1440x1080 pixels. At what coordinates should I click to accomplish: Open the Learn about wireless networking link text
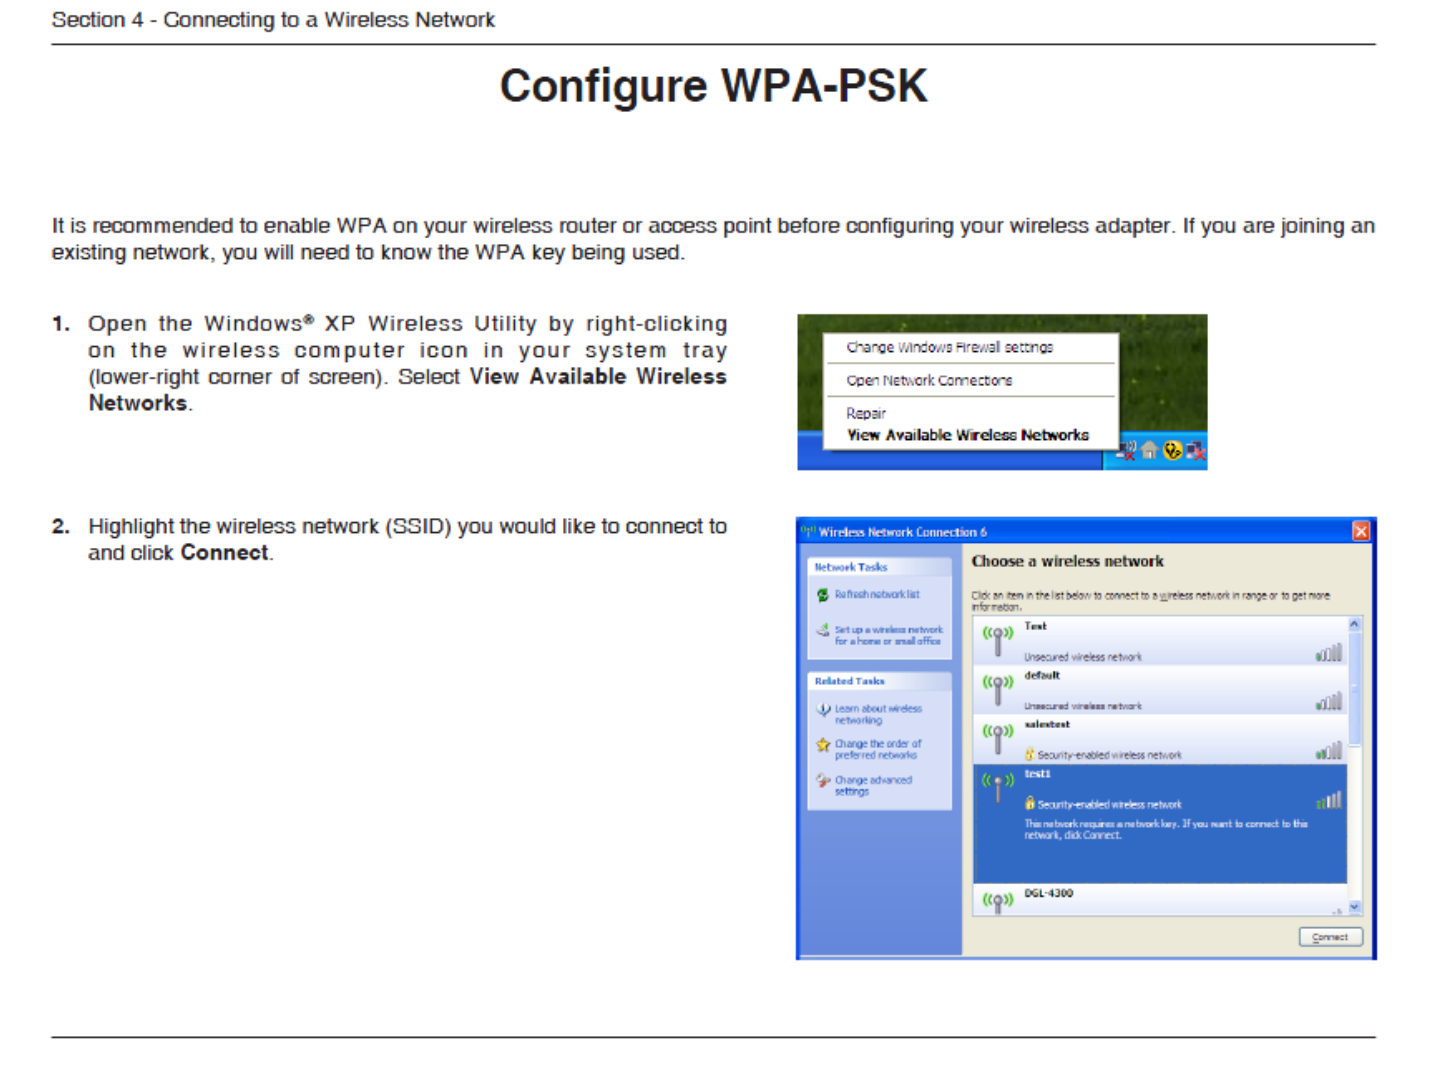coord(878,714)
